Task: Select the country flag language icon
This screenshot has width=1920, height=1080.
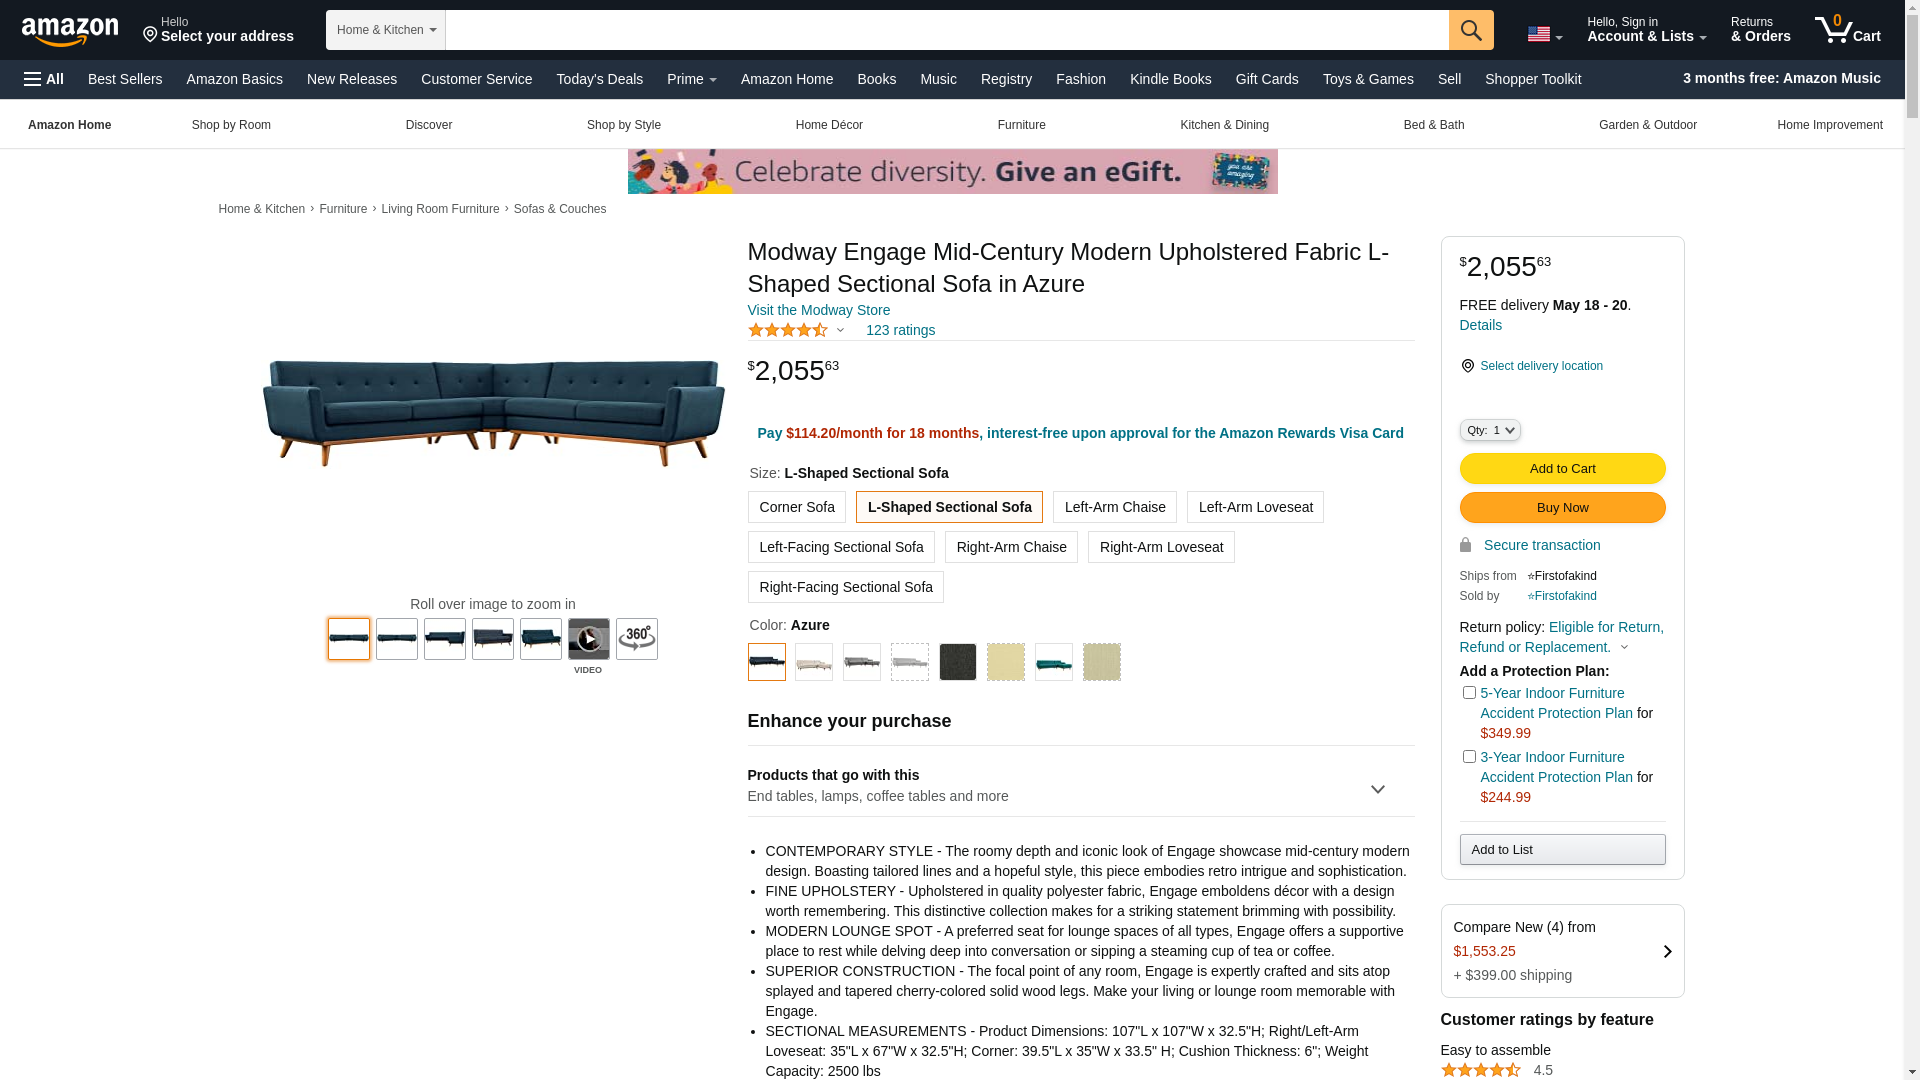Action: [x=1545, y=35]
